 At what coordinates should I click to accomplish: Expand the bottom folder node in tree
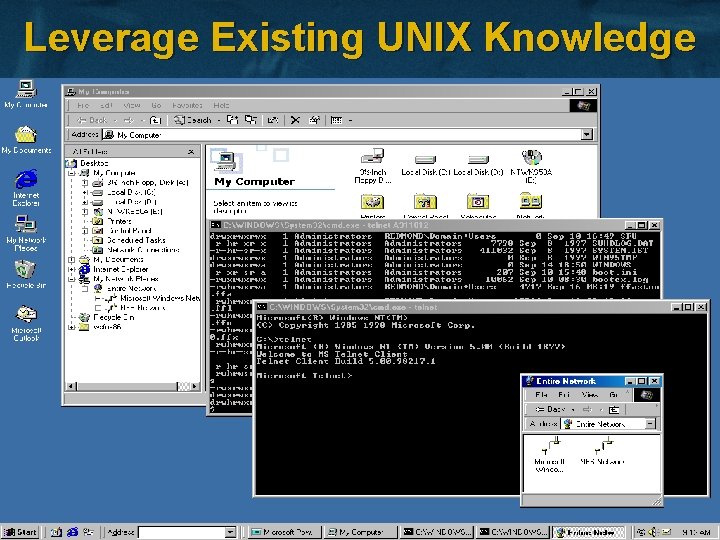(x=72, y=327)
